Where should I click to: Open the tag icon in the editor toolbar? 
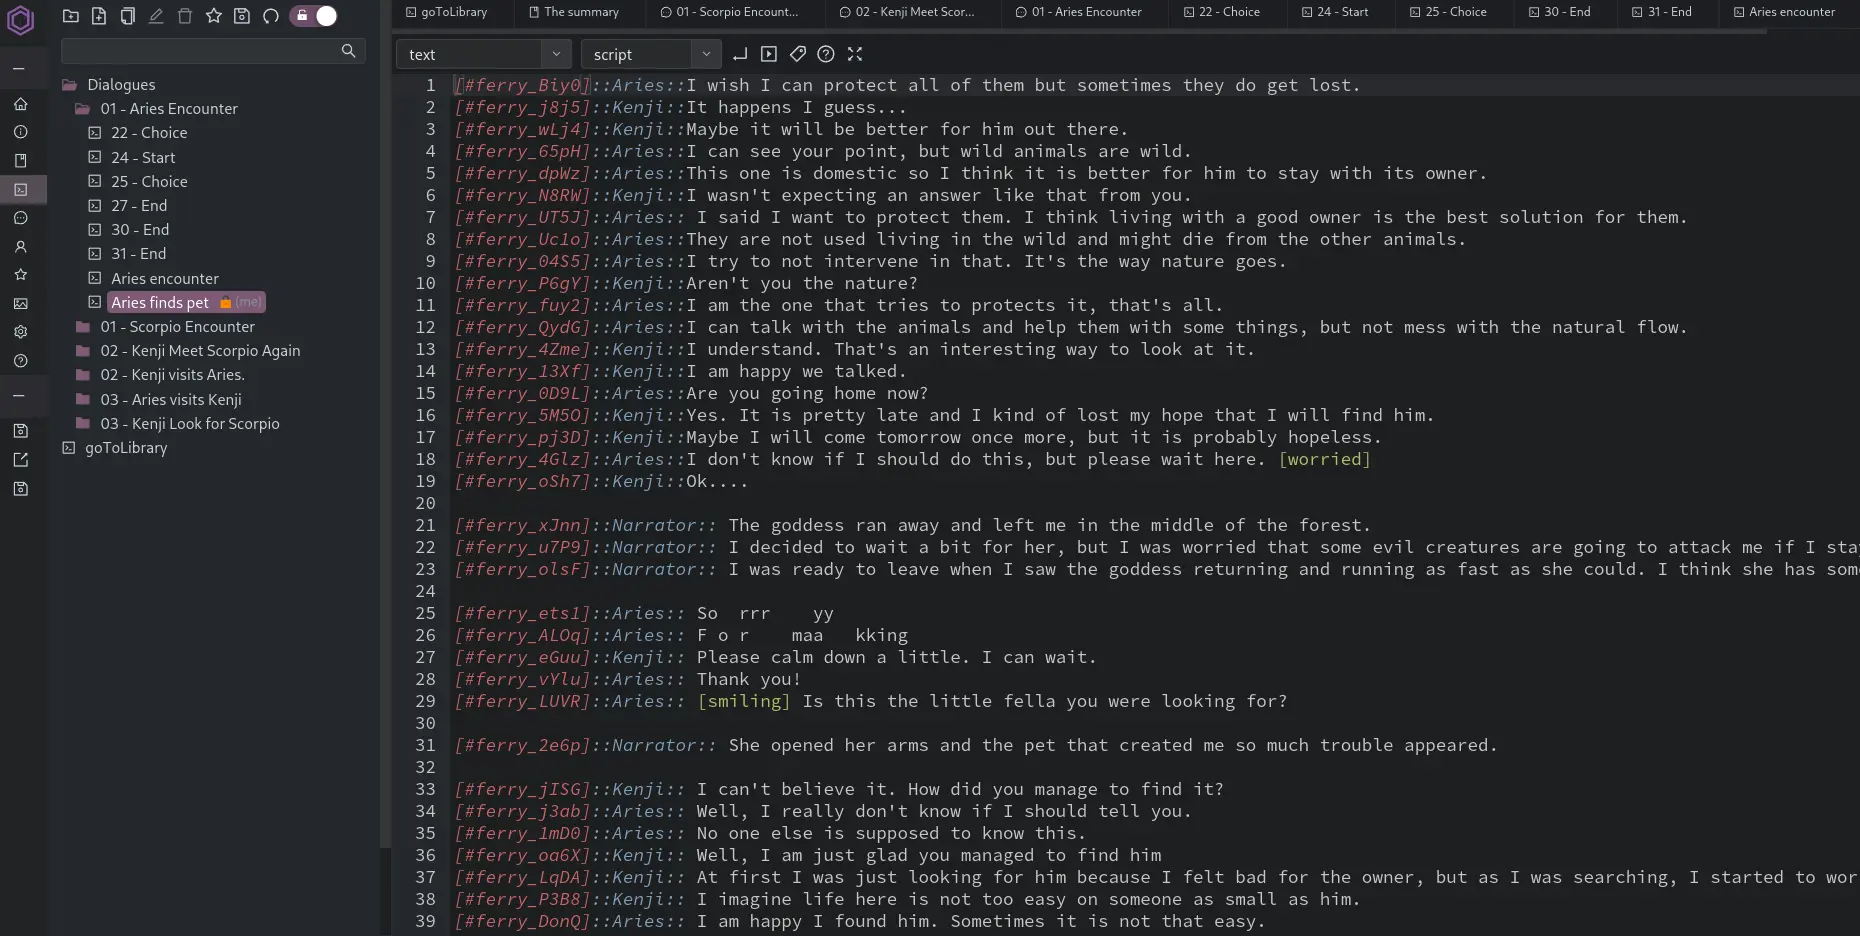click(x=797, y=55)
